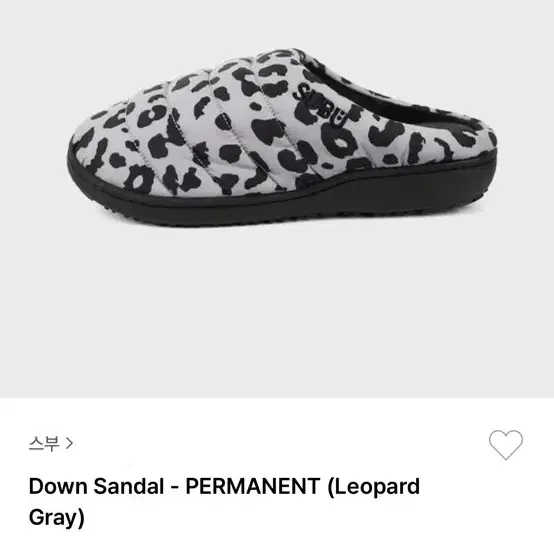Click the chevron arrow beside 스부
The width and height of the screenshot is (554, 554).
click(70, 443)
